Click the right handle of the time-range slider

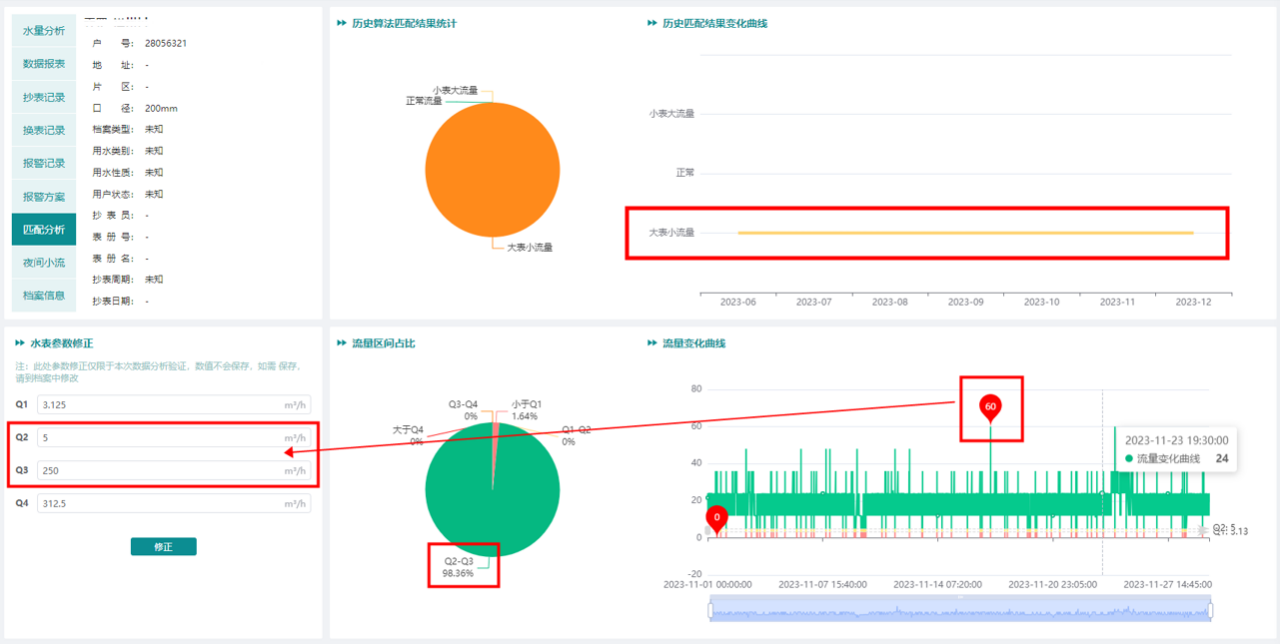tap(1210, 610)
